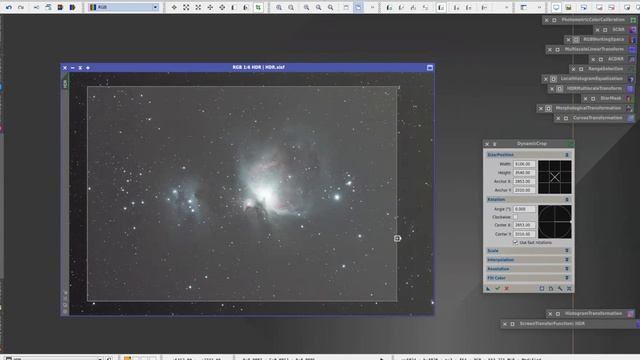Expand the Resolution section
The height and width of the screenshot is (360, 640).
click(567, 269)
